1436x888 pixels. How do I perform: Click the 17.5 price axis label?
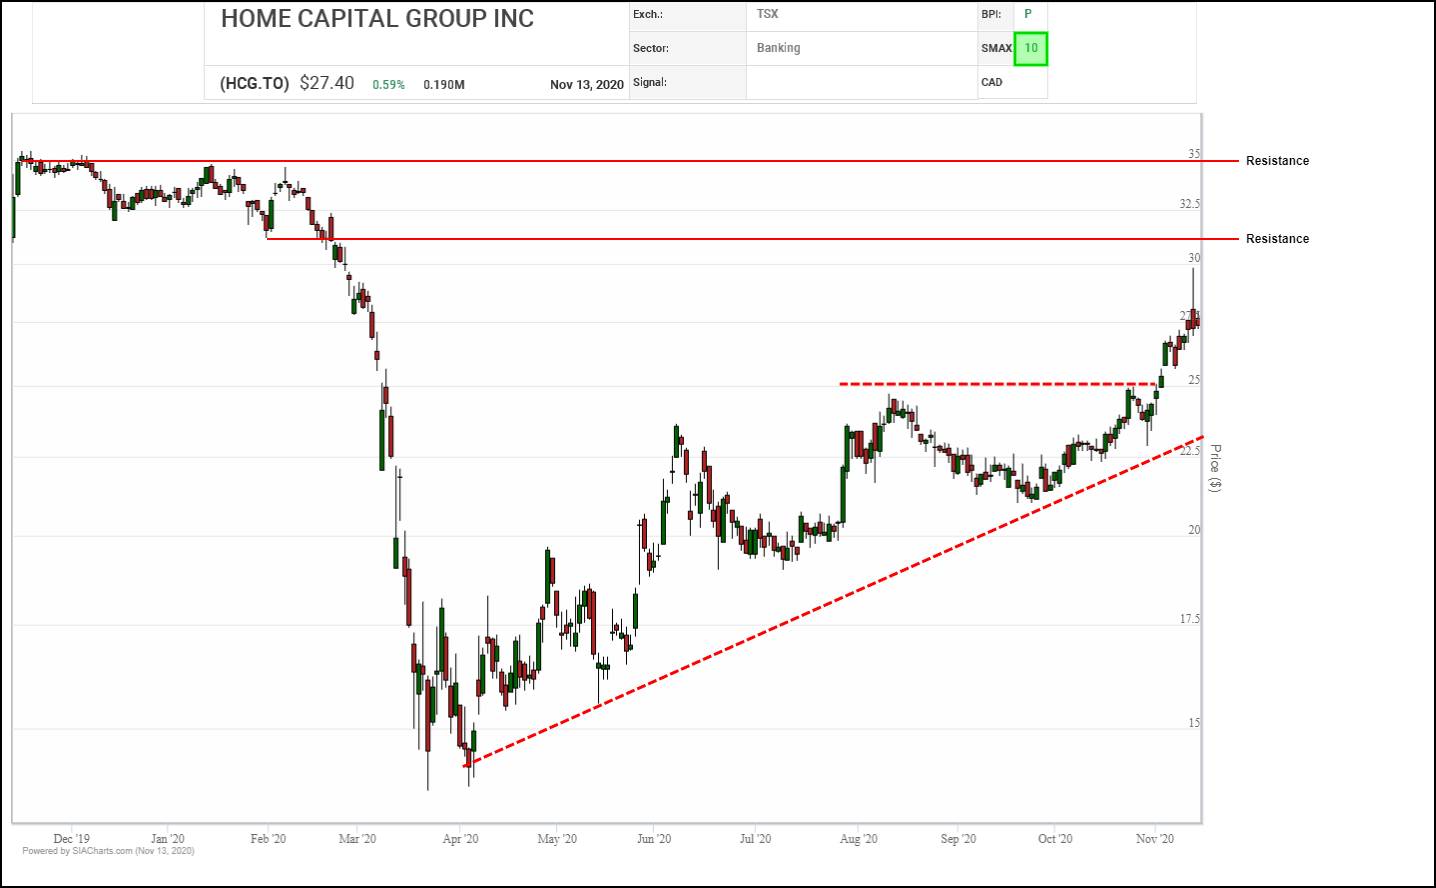(x=1189, y=619)
